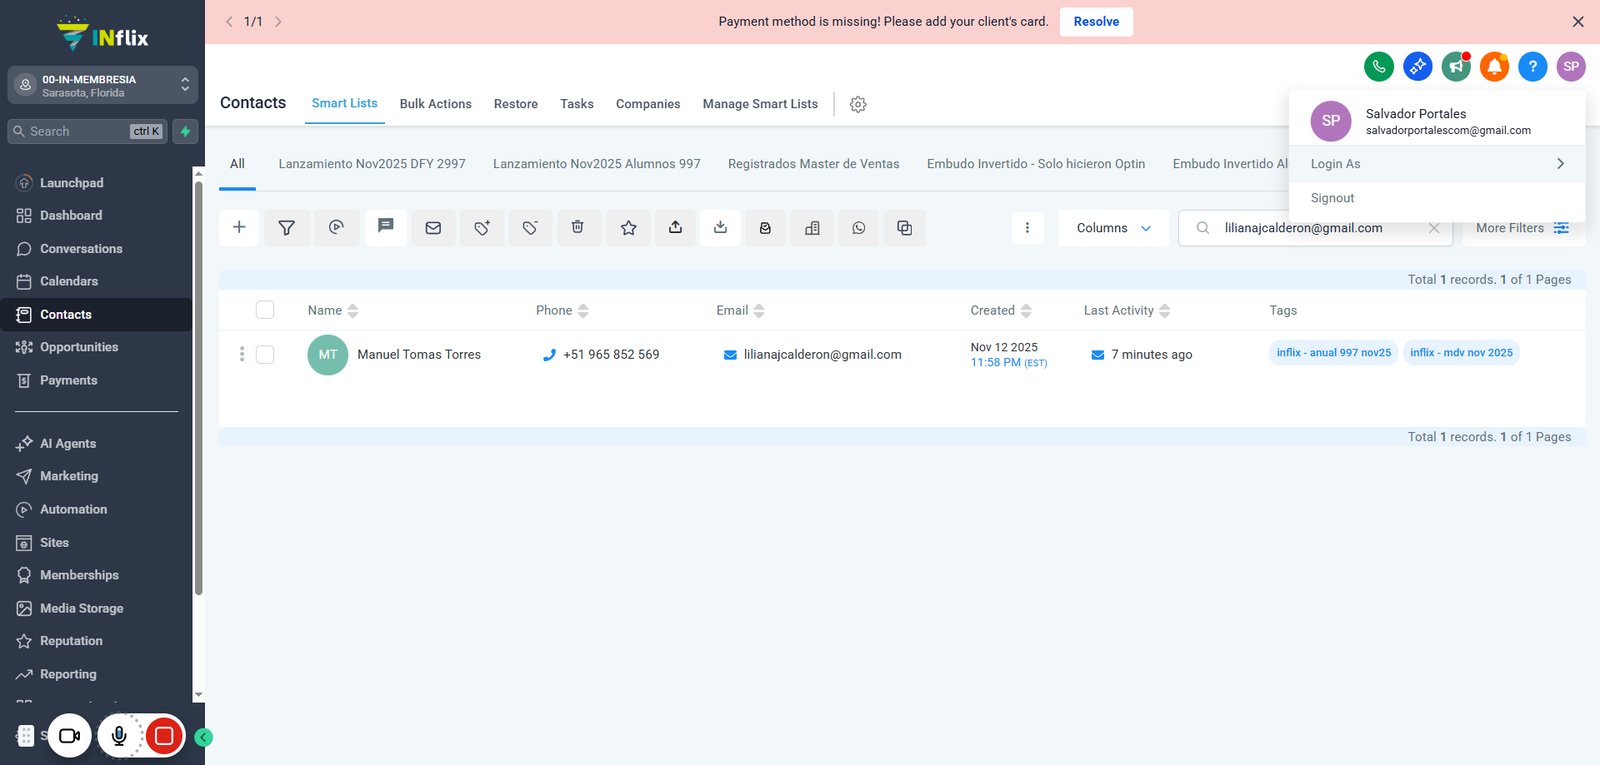Expand the Login As submenu
The height and width of the screenshot is (765, 1600).
(x=1437, y=164)
